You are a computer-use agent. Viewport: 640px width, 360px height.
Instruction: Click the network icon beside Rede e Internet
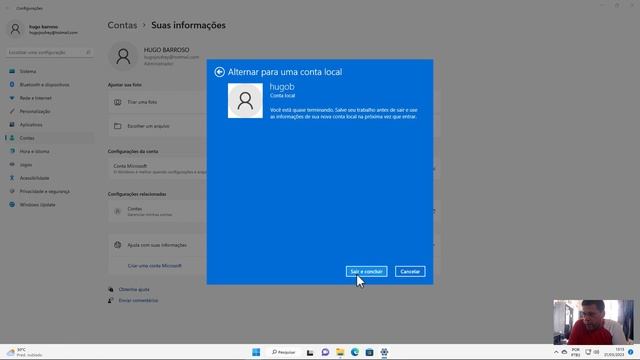click(12, 98)
